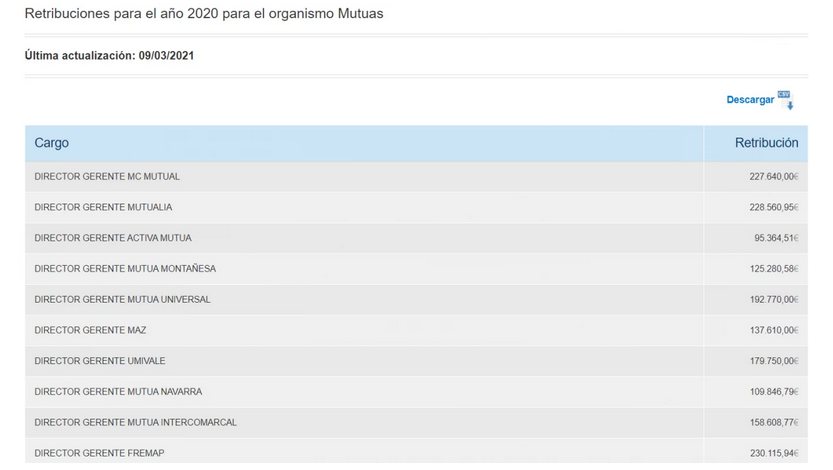Click the Última actualización date text

(109, 56)
